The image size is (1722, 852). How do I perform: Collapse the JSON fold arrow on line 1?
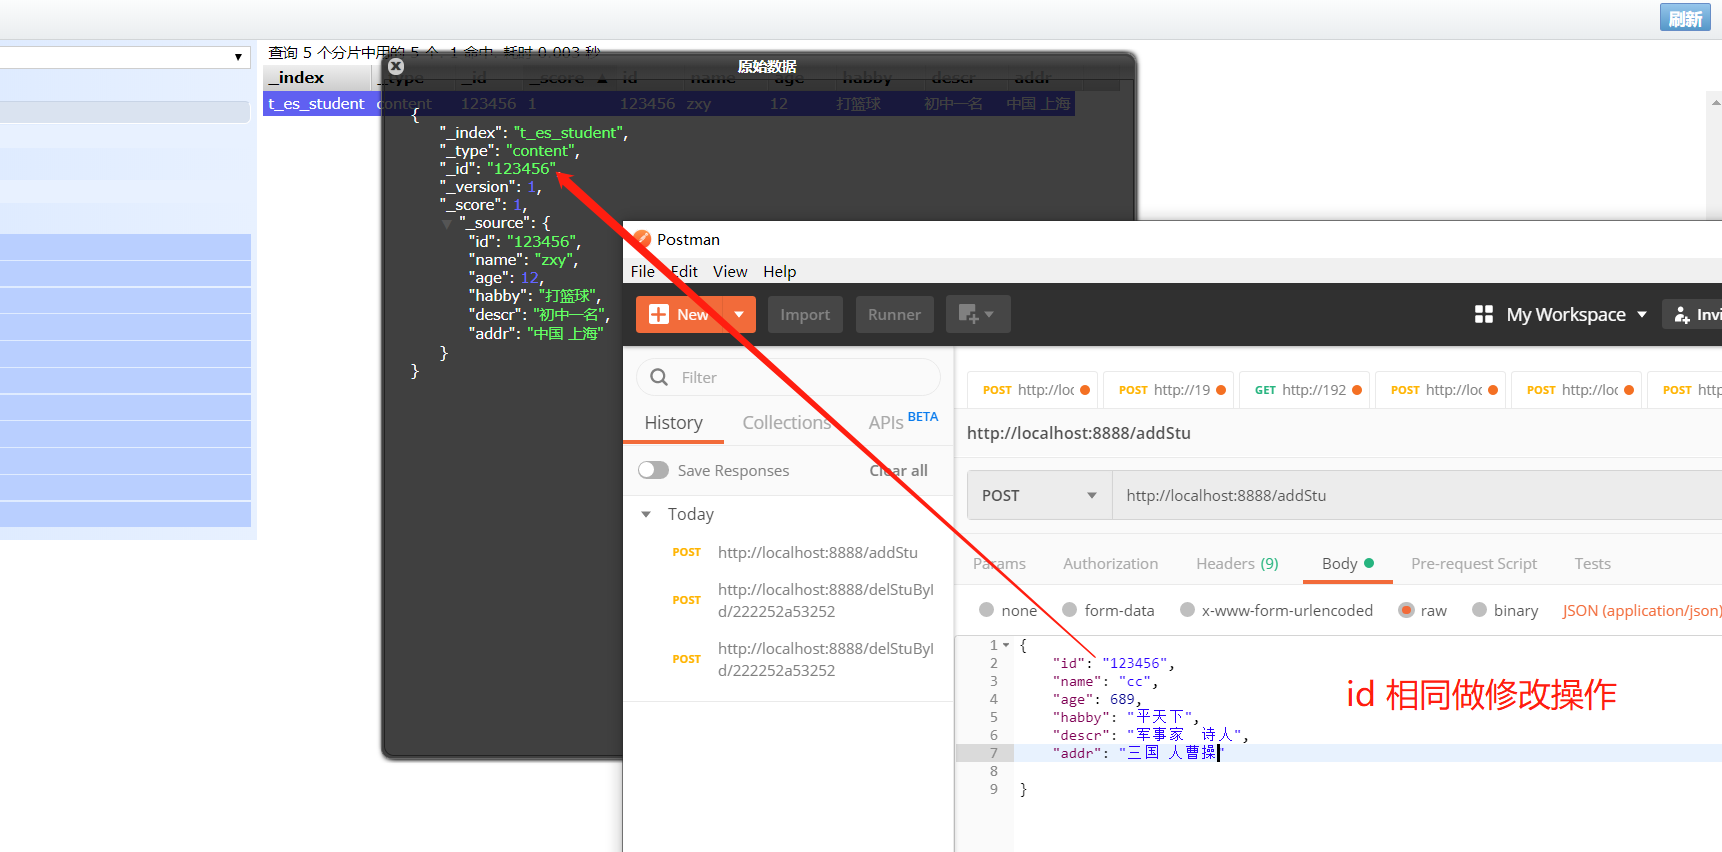click(x=1006, y=646)
